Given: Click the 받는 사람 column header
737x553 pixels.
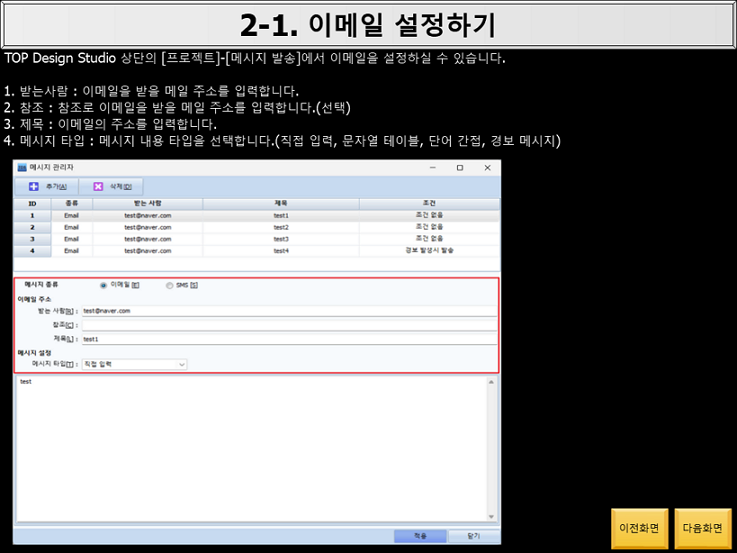Looking at the screenshot, I should pos(148,203).
